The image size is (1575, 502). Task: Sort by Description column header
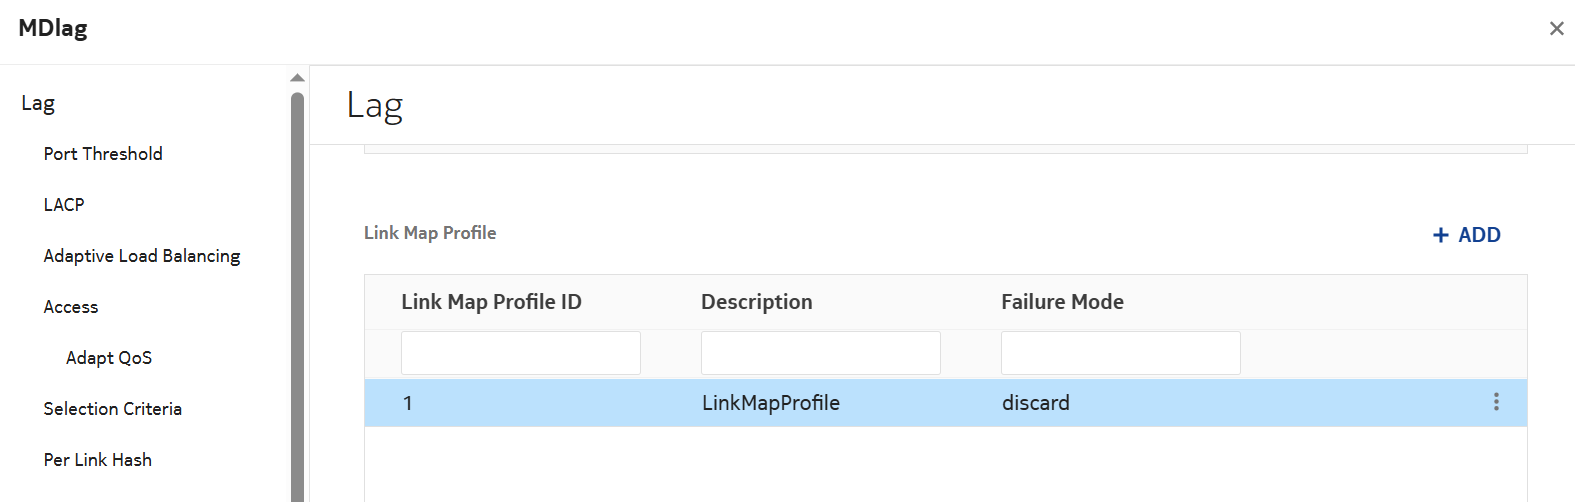click(756, 302)
